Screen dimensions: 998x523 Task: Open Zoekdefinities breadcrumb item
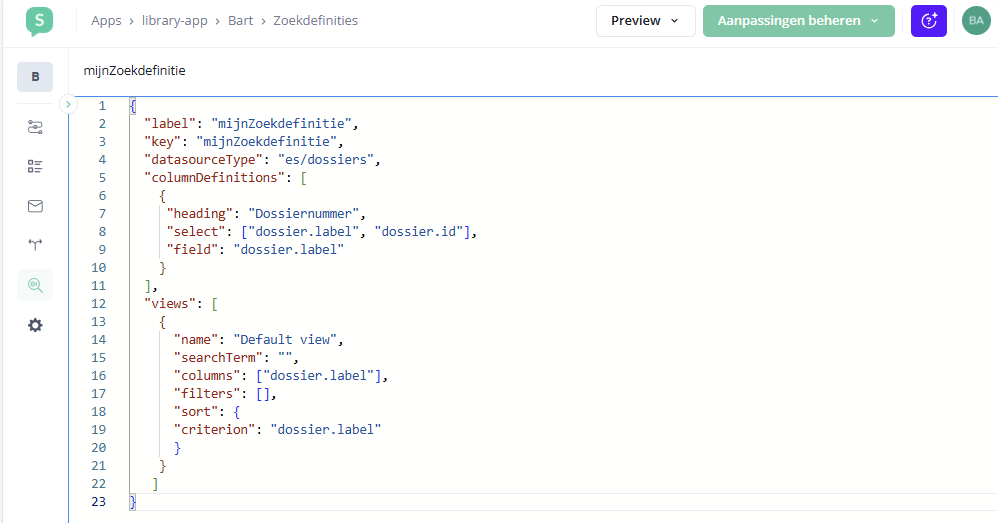316,21
